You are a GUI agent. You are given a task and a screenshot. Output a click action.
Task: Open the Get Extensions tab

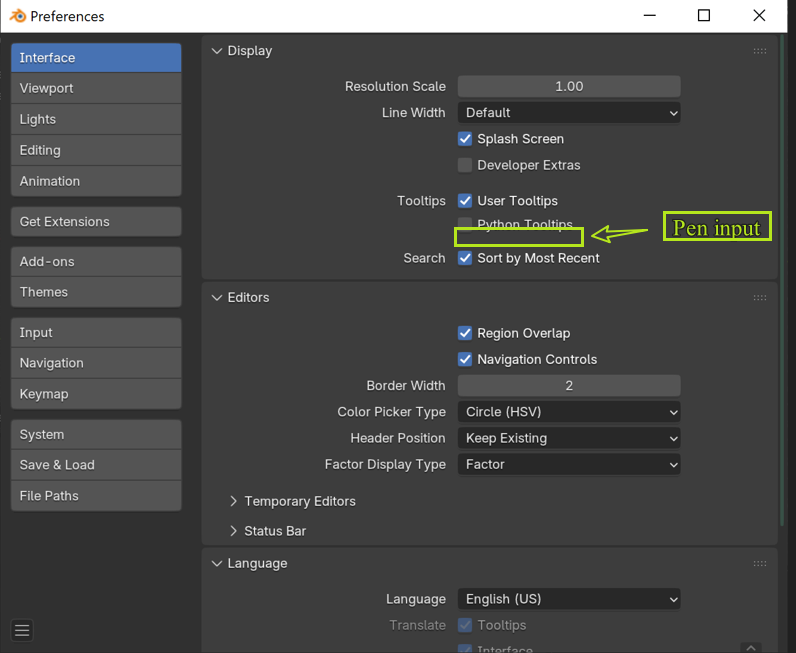click(96, 222)
